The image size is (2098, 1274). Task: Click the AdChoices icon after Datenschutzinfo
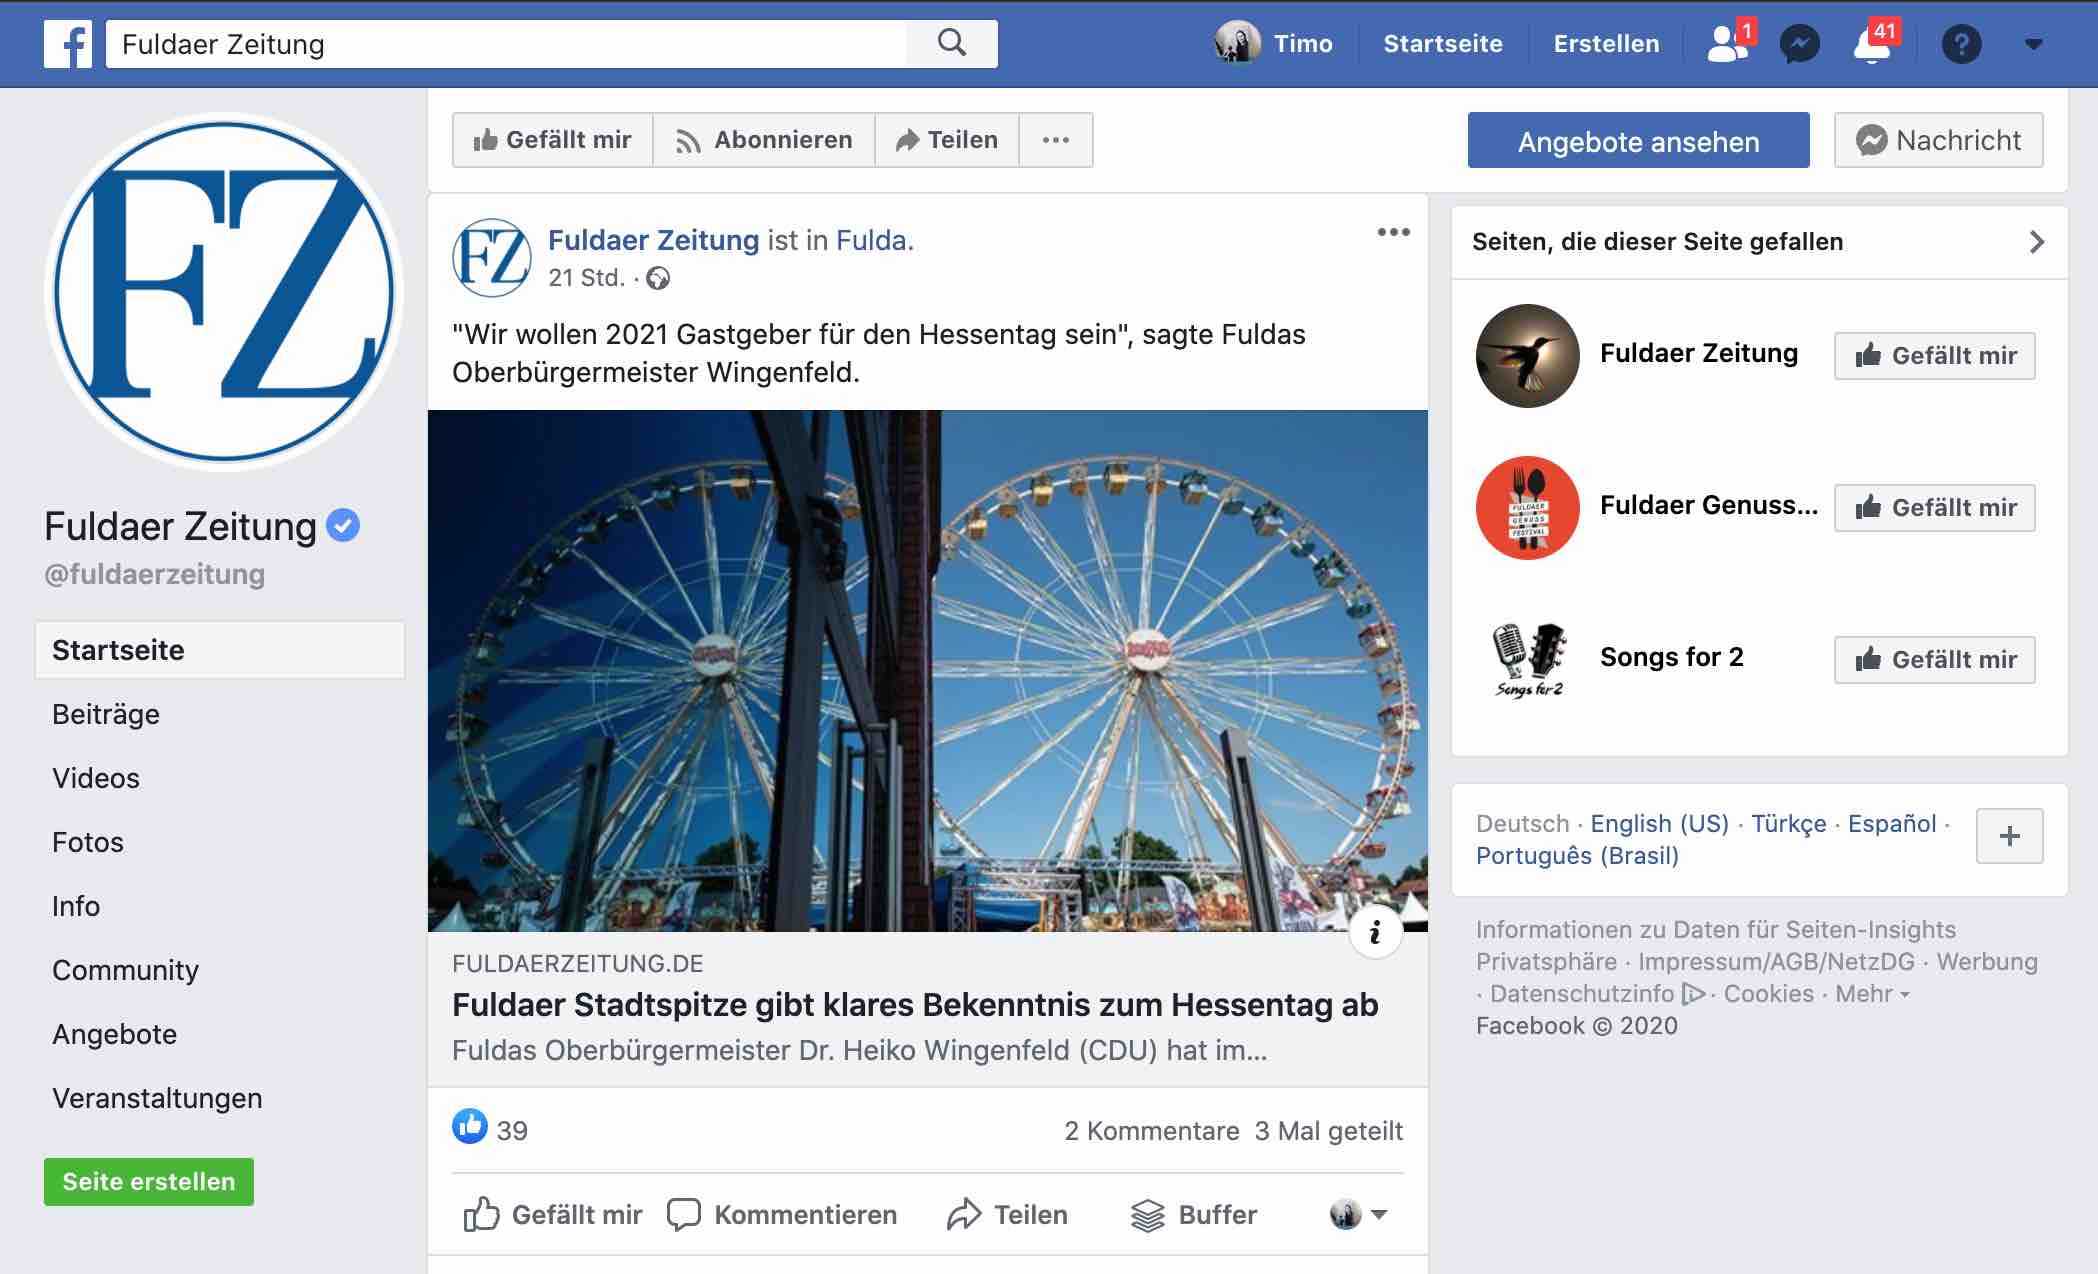pyautogui.click(x=1693, y=994)
